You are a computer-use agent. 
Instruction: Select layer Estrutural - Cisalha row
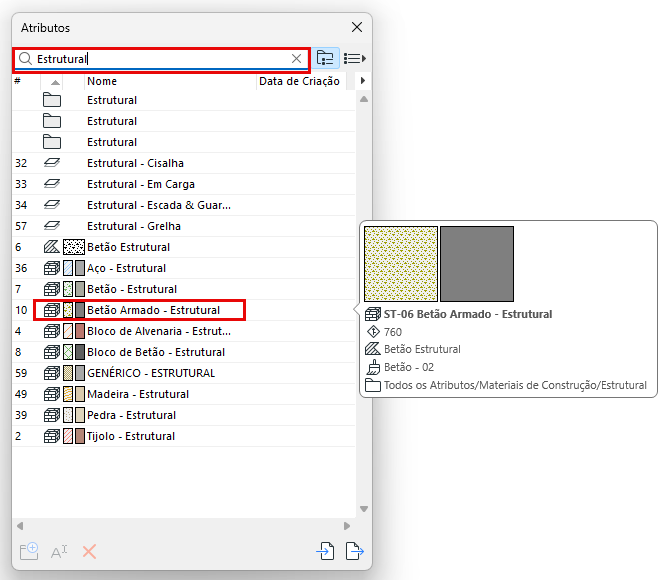pos(183,163)
